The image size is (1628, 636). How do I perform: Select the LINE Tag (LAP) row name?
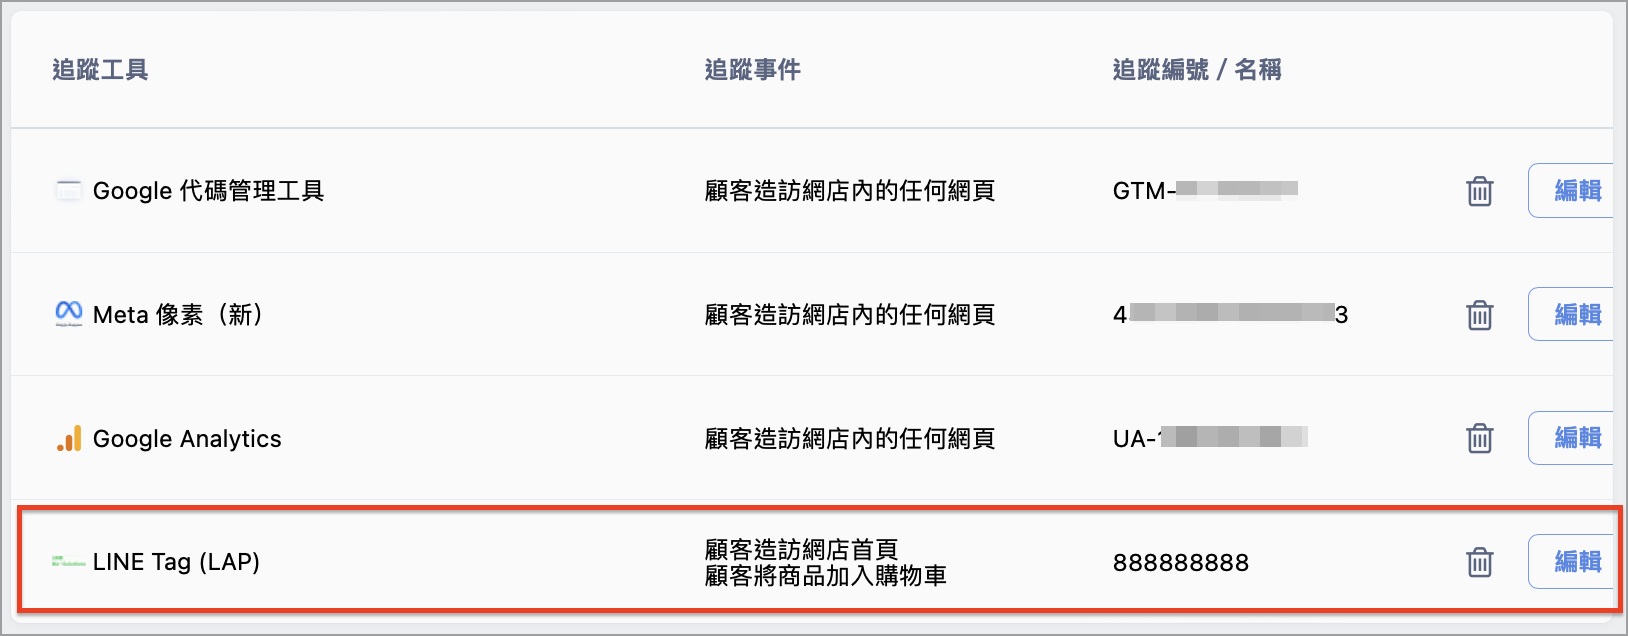coord(176,562)
